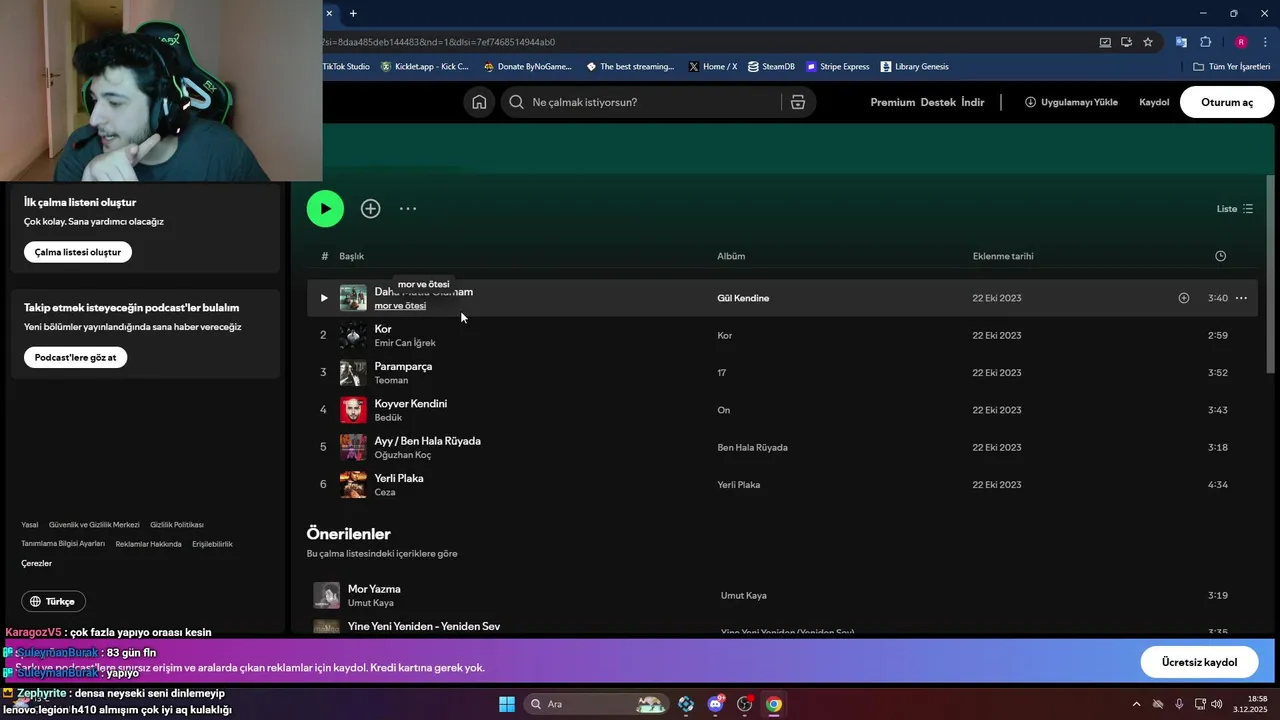
Task: Open playlist three-dot more options
Action: [x=408, y=209]
